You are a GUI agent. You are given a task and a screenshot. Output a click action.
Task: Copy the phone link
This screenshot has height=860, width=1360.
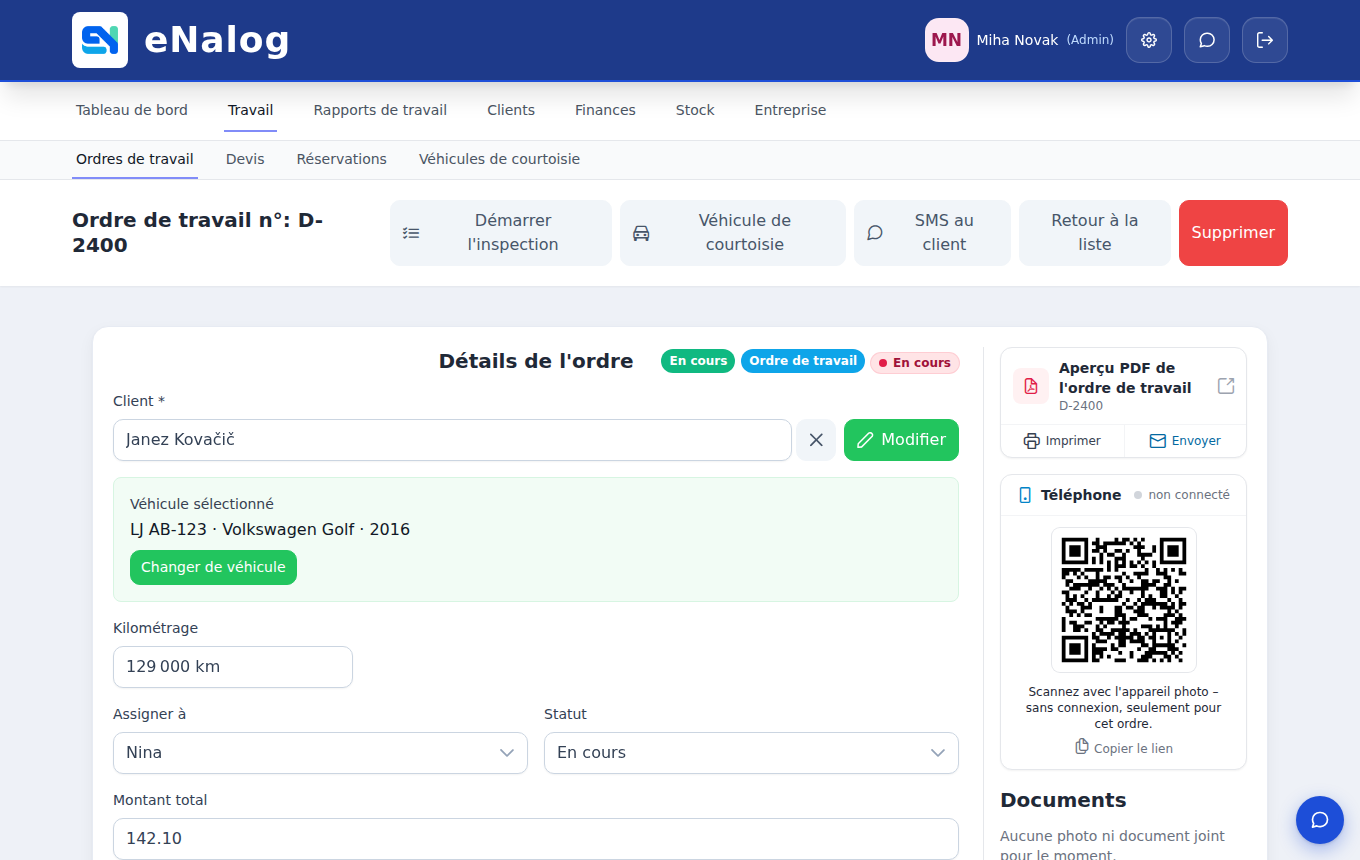pyautogui.click(x=1124, y=748)
